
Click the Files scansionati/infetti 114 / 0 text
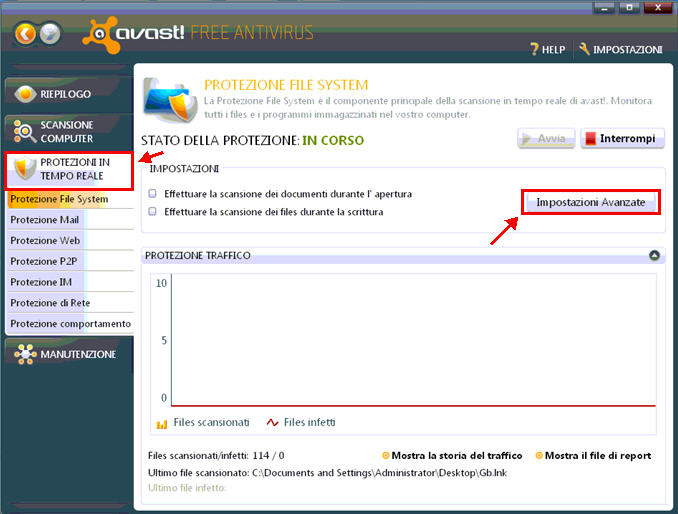[x=216, y=456]
